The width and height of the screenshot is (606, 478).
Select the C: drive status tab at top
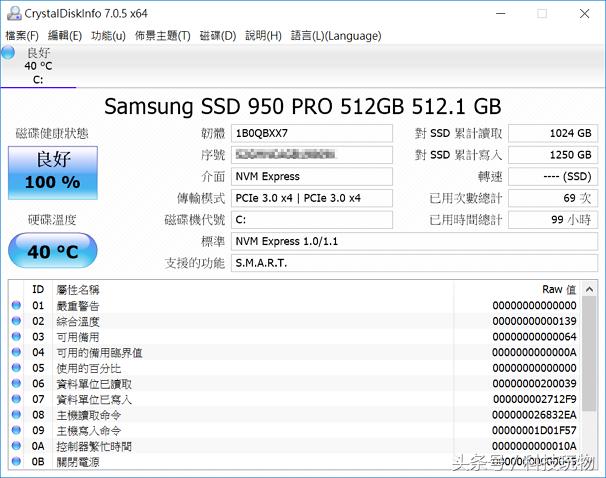tap(38, 66)
